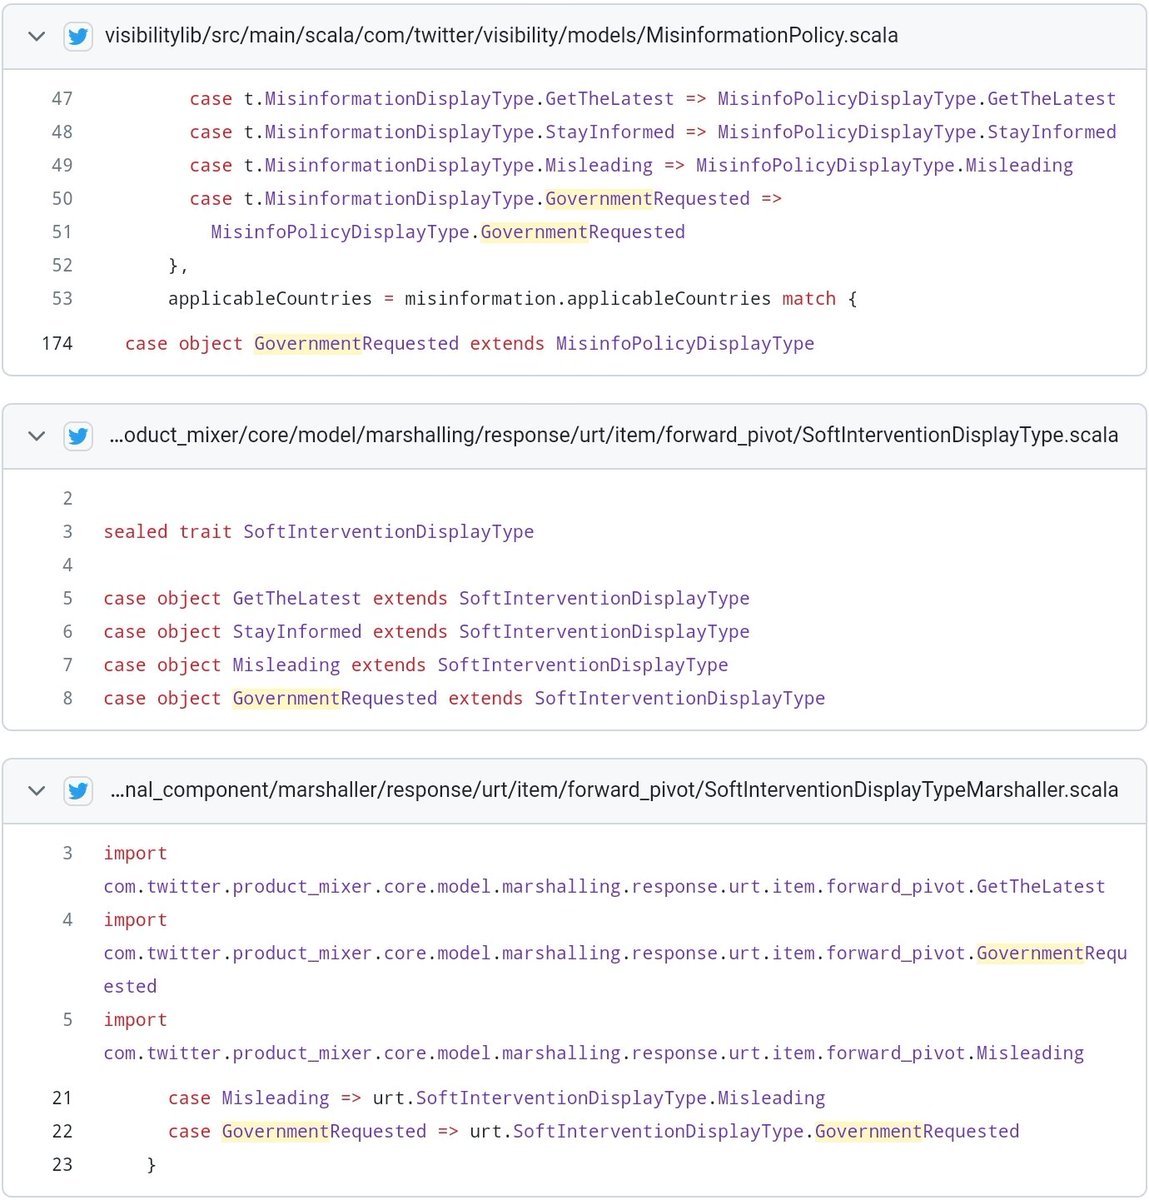This screenshot has width=1149, height=1200.
Task: Collapse the MisinformationPolicy.scala result
Action: tap(37, 36)
